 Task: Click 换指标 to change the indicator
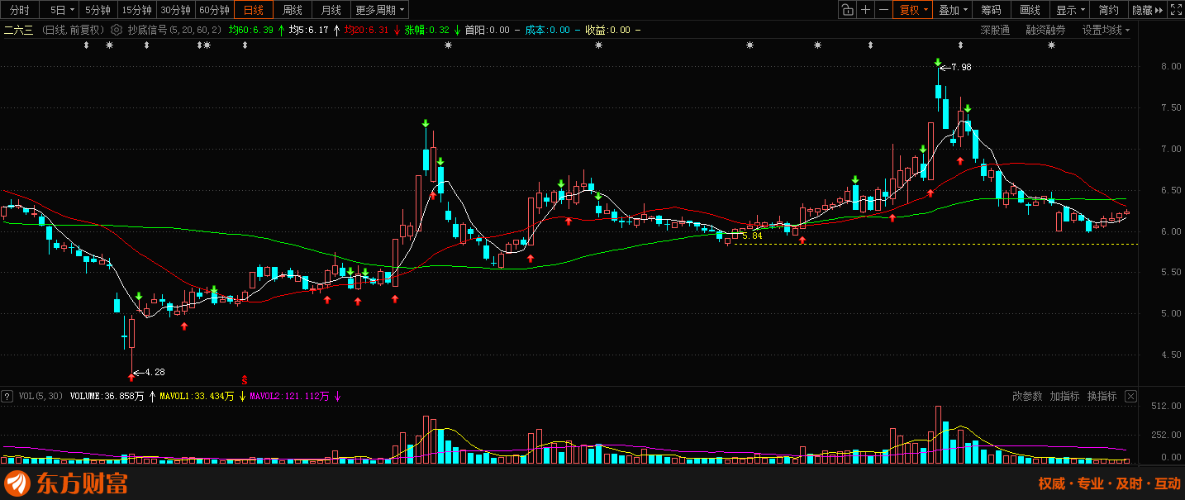1102,396
